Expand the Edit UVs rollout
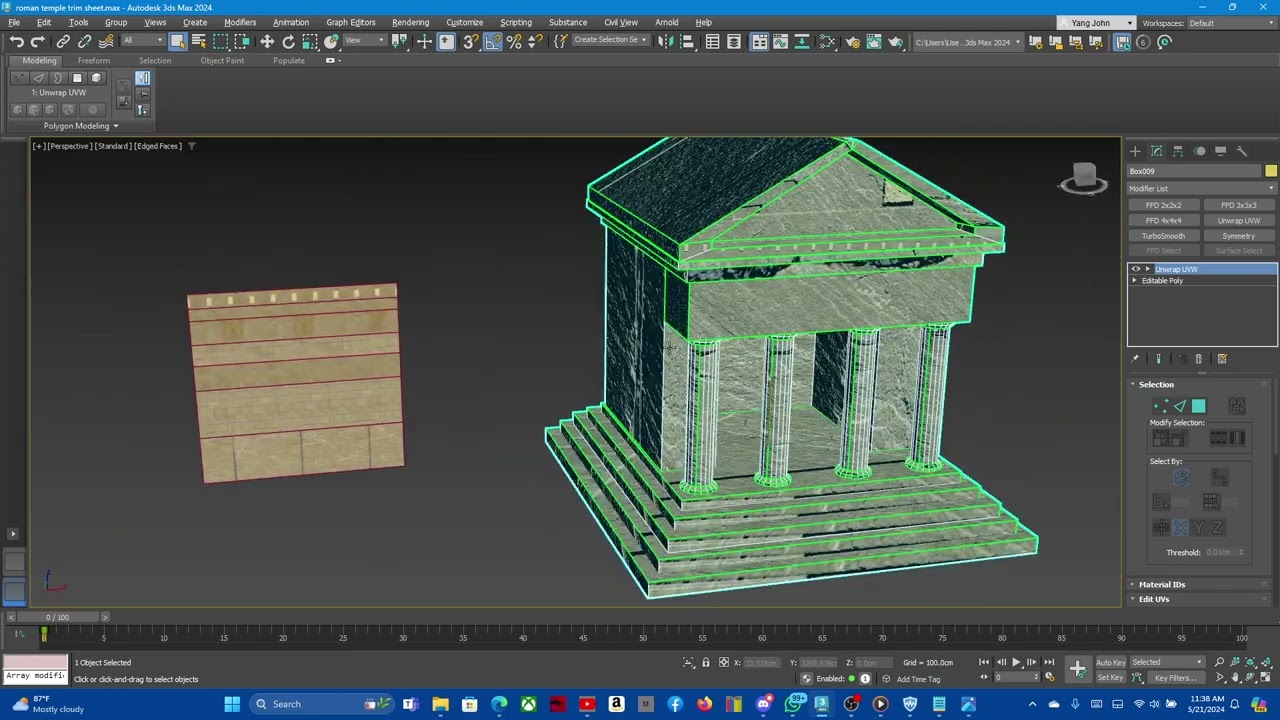The height and width of the screenshot is (720, 1280). (x=1154, y=599)
